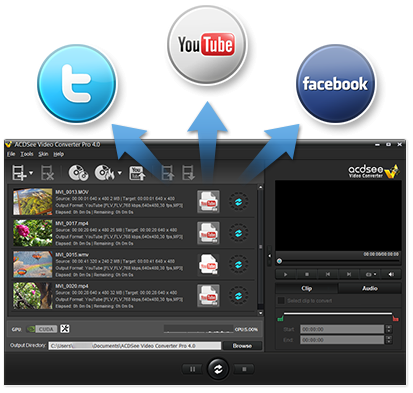Play the video preview

(x=285, y=274)
